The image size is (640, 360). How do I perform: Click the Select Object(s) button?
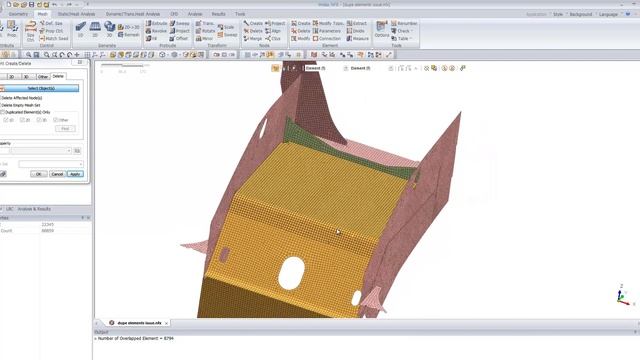click(40, 88)
